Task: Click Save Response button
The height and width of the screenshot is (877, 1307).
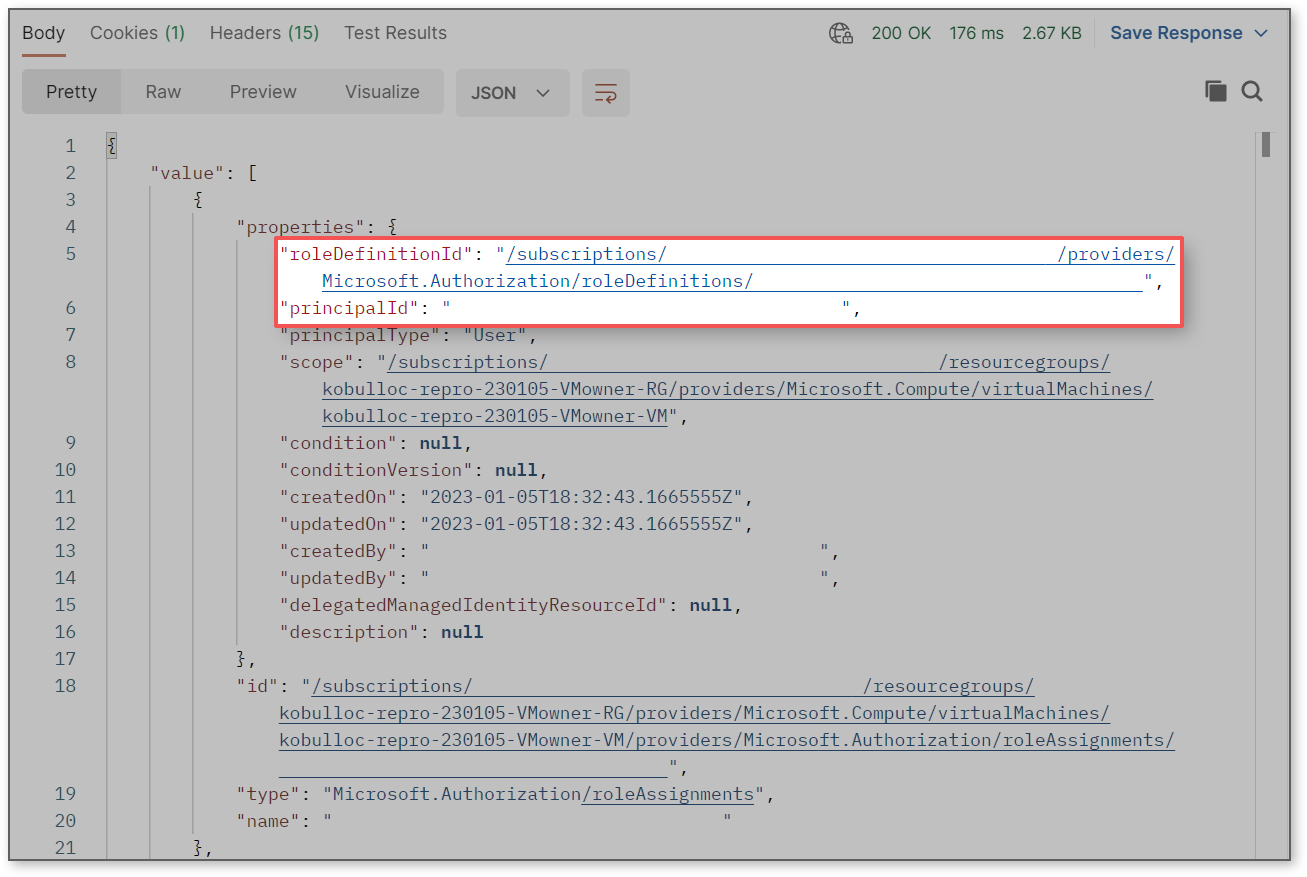Action: 1176,33
